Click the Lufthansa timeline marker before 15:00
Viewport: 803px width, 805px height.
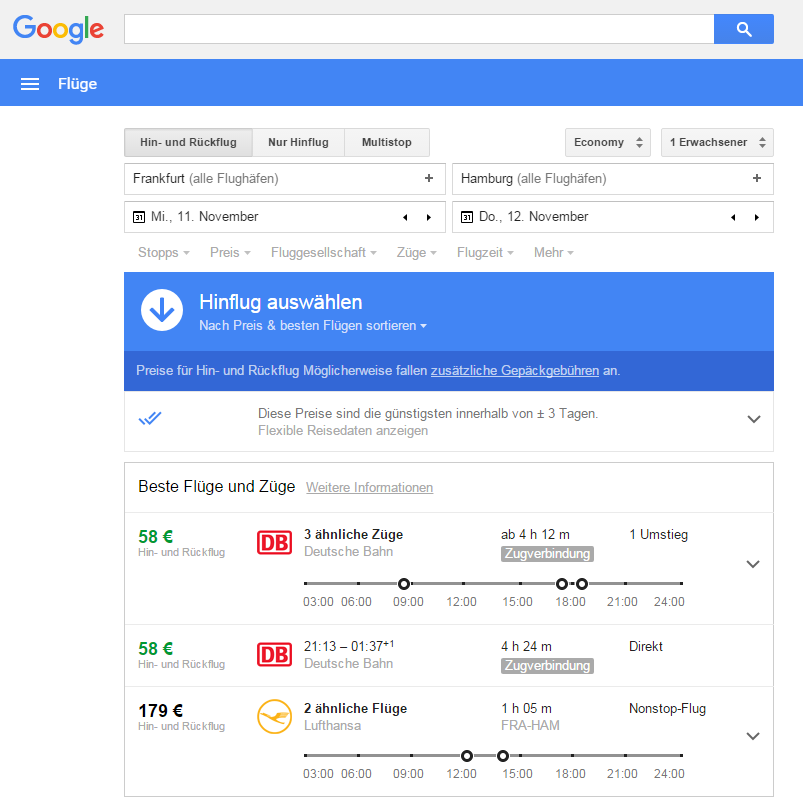point(503,756)
